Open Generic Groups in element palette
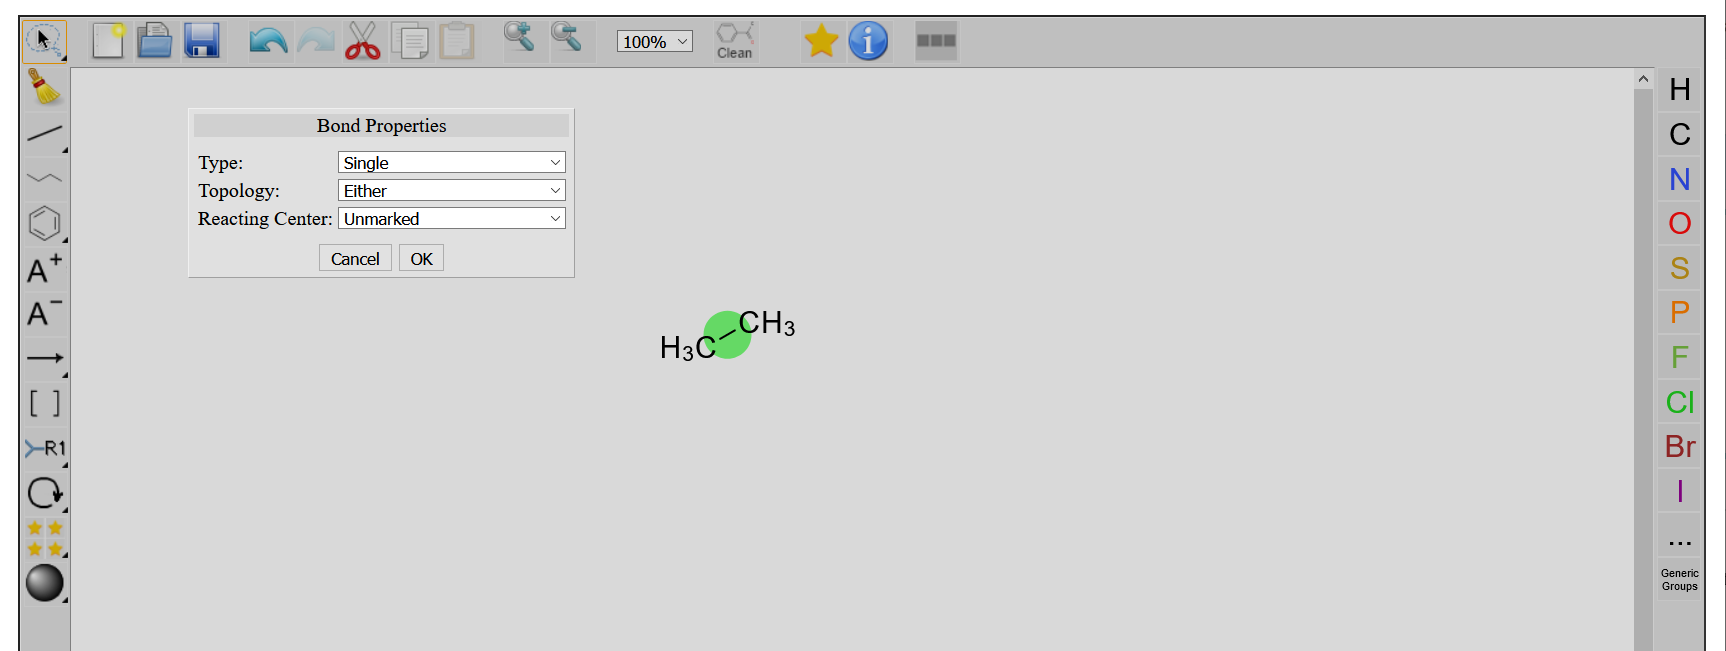Image resolution: width=1726 pixels, height=651 pixels. pyautogui.click(x=1679, y=580)
